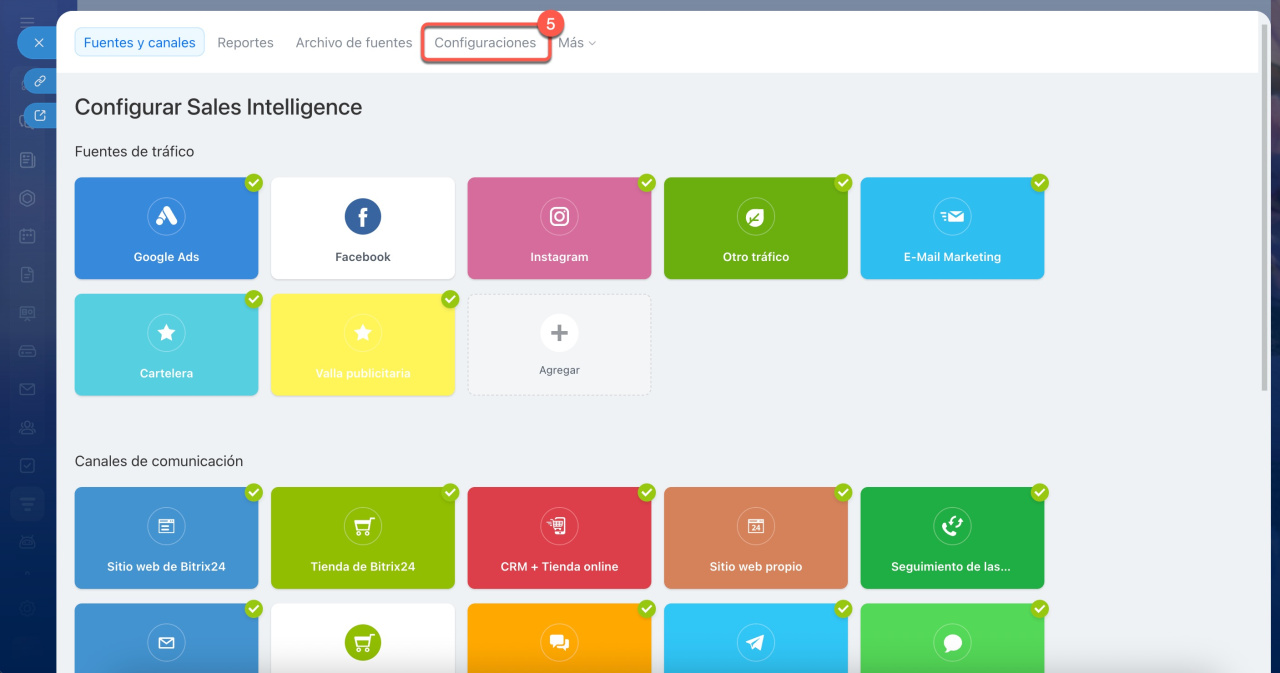Open the main hamburger menu
The height and width of the screenshot is (673, 1280).
click(27, 21)
